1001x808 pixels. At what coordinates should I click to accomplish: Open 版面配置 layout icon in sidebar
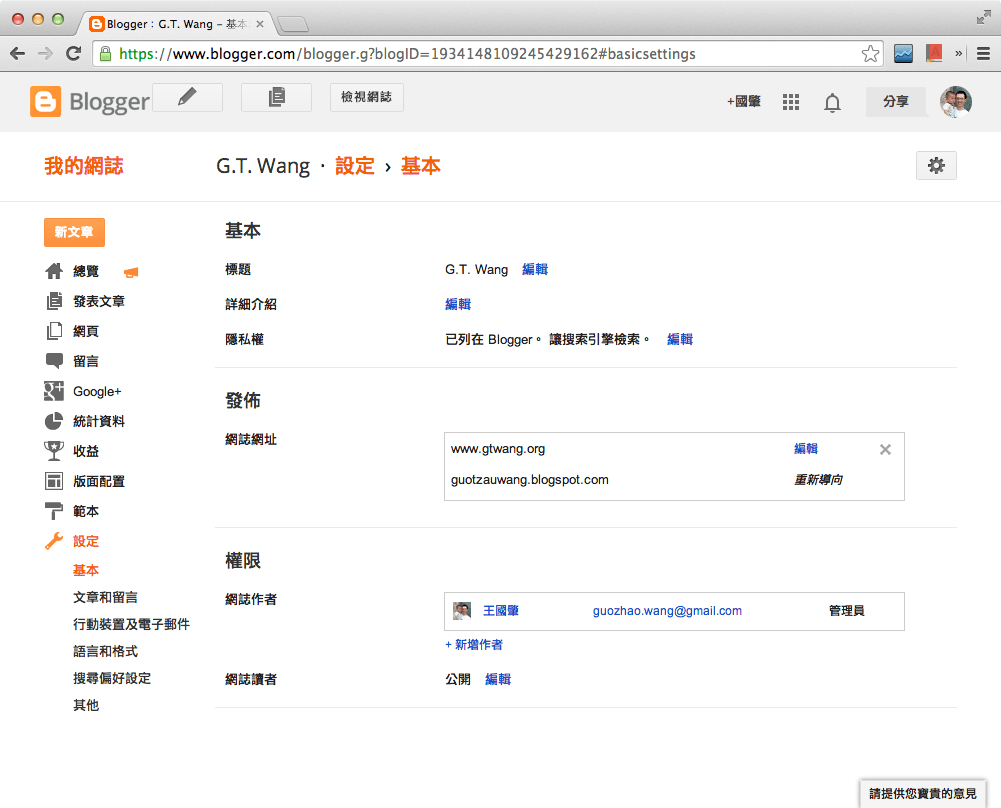[x=52, y=481]
